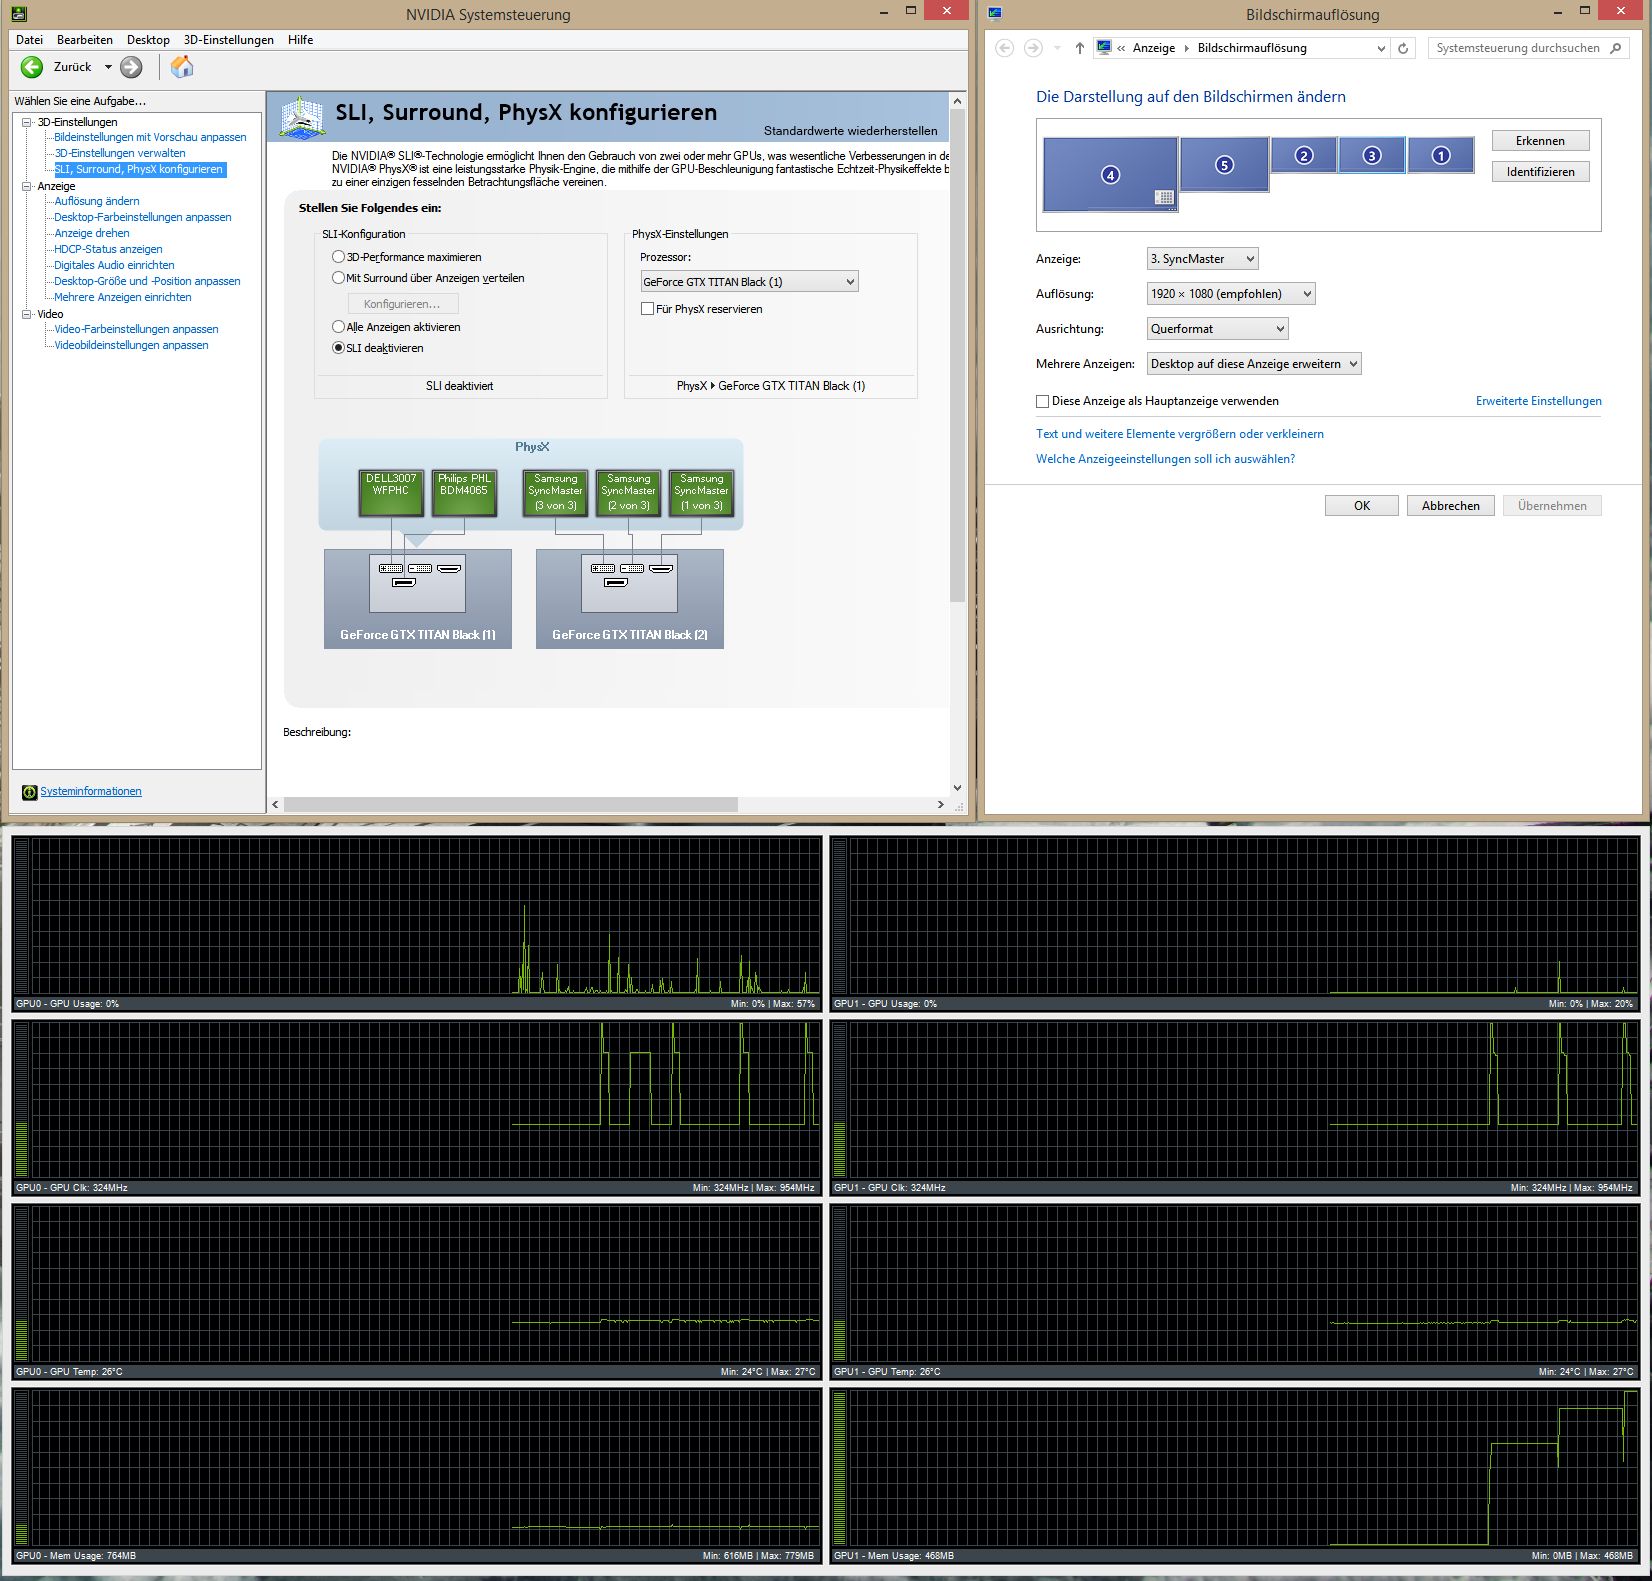Select the 3D-Performance maximieren radio button
The width and height of the screenshot is (1652, 1581).
pos(338,257)
